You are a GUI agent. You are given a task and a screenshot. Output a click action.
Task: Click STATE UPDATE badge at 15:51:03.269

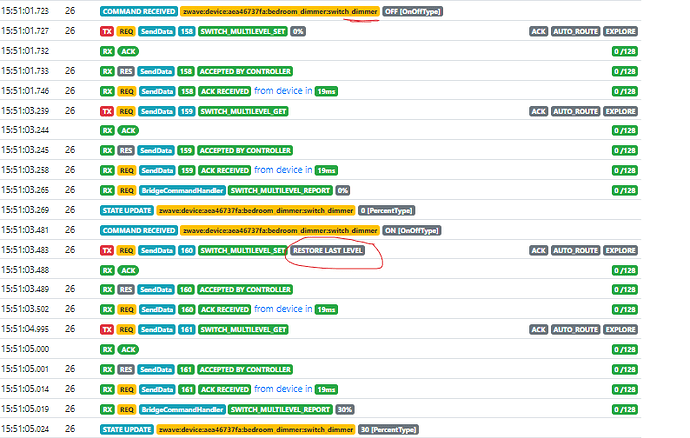127,210
